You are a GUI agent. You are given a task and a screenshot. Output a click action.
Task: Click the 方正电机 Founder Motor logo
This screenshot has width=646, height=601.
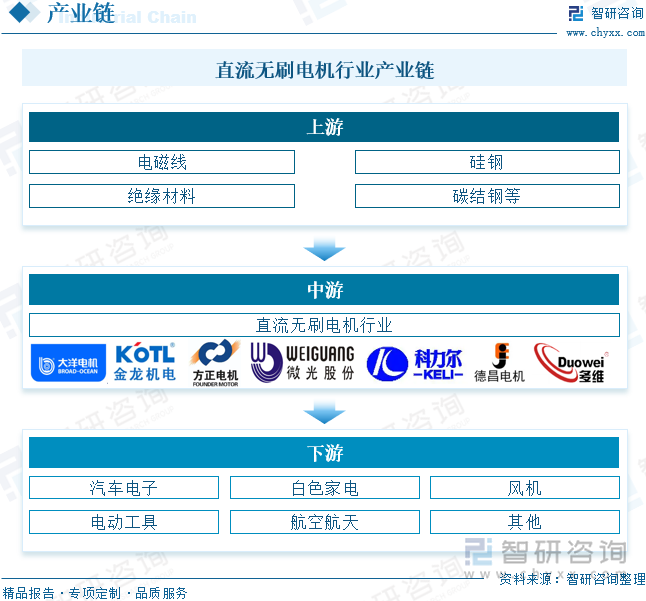tap(215, 363)
